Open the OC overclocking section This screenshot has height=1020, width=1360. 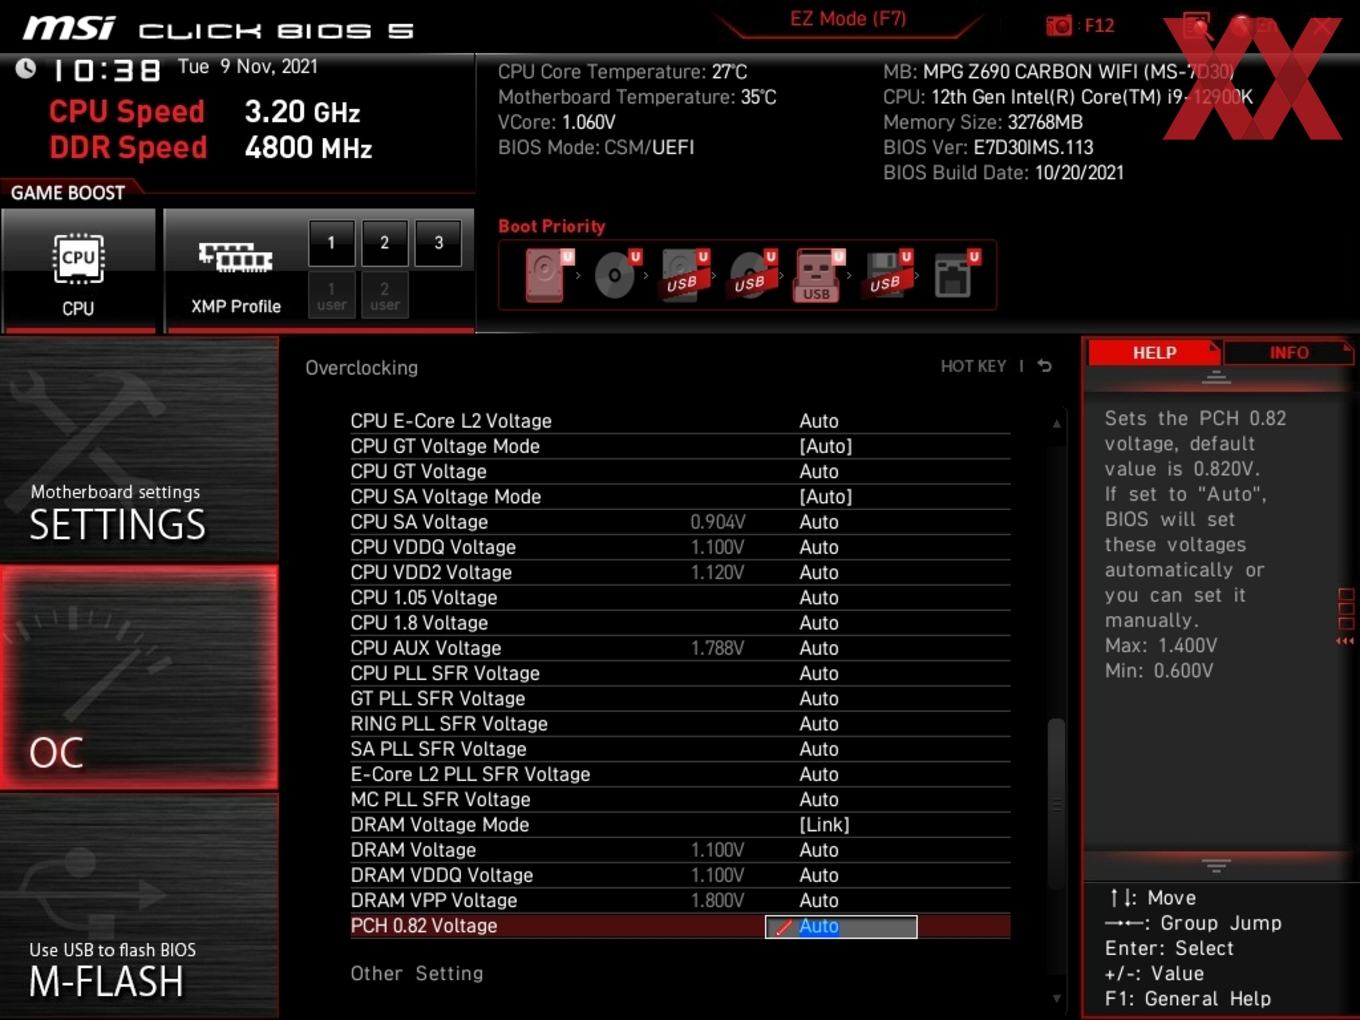[139, 678]
